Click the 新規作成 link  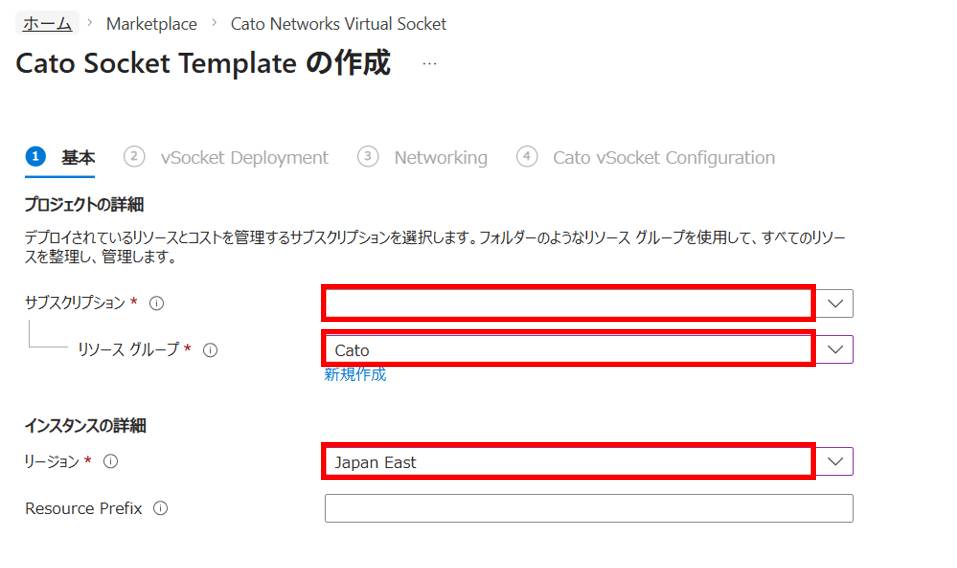(x=355, y=375)
